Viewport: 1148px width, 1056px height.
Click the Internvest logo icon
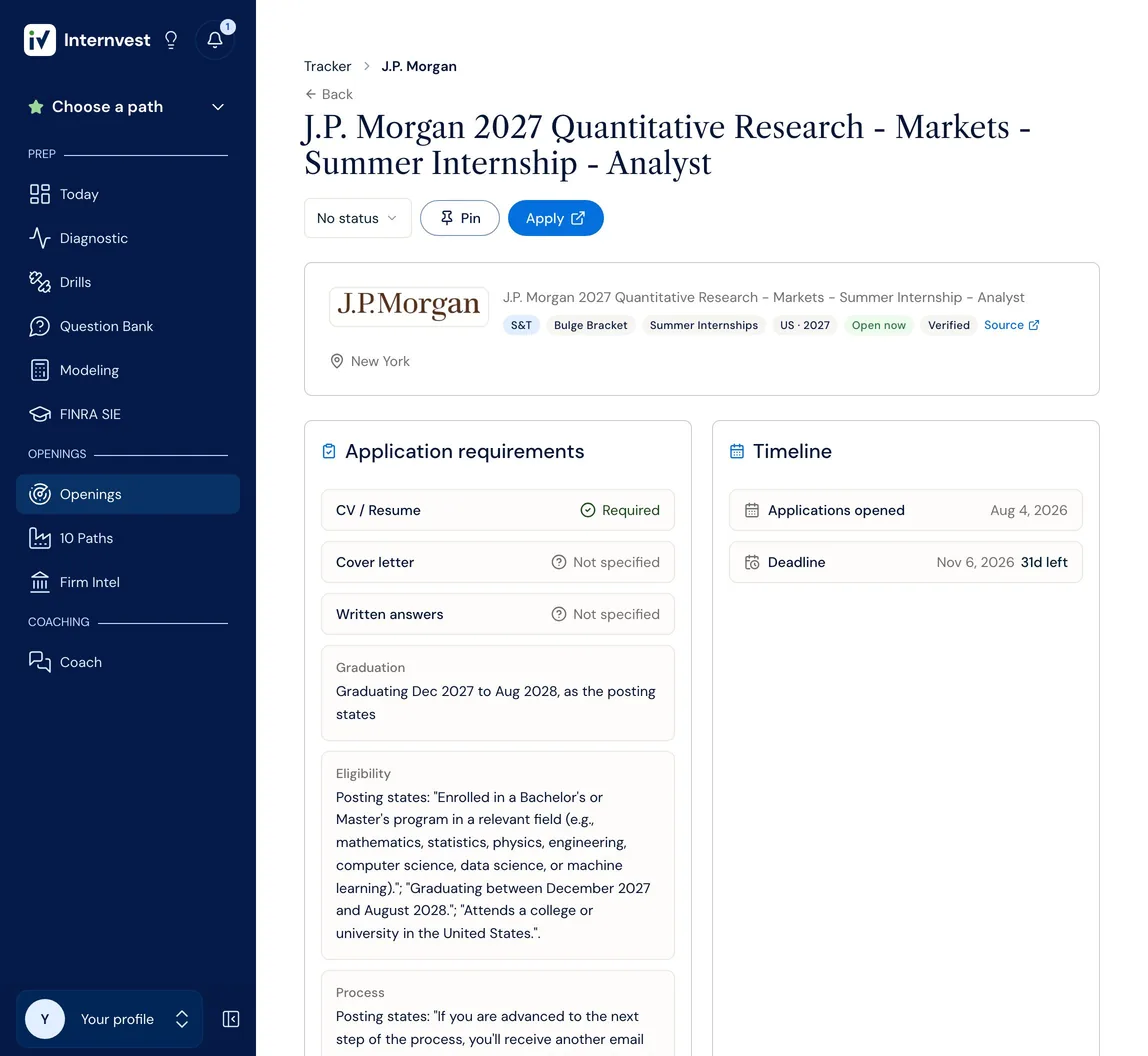pyautogui.click(x=40, y=40)
